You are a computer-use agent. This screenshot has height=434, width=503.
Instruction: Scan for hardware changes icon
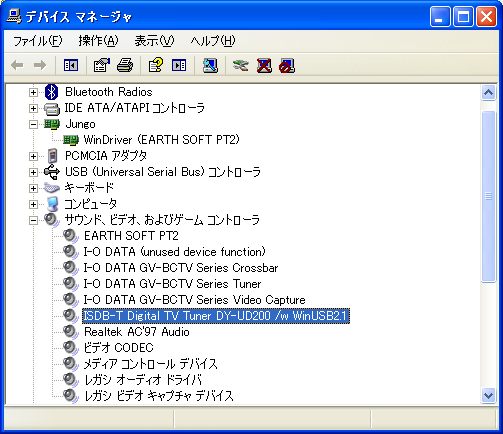210,65
